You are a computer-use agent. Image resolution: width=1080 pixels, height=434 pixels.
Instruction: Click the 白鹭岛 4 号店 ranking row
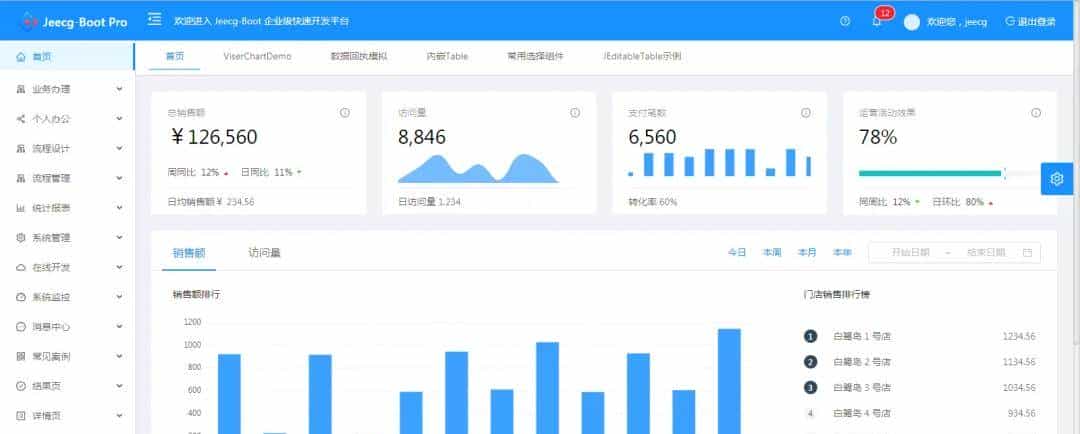point(920,413)
